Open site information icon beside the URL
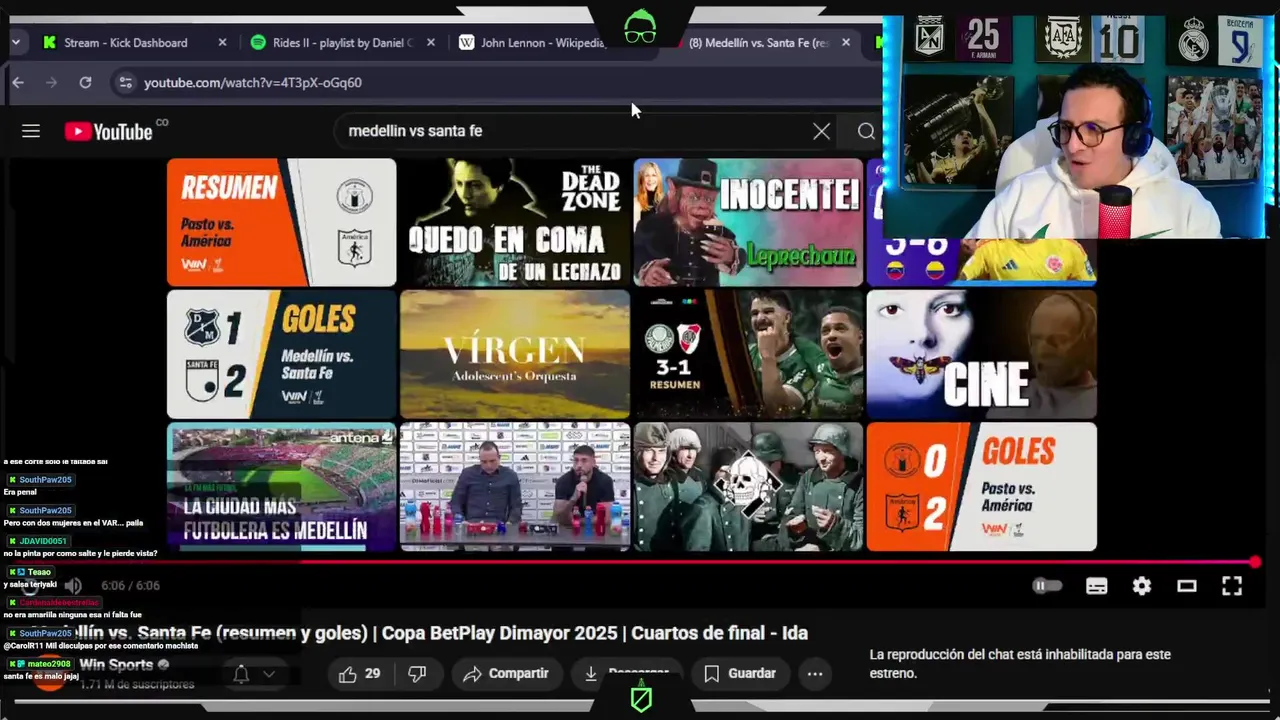1280x720 pixels. pos(125,83)
